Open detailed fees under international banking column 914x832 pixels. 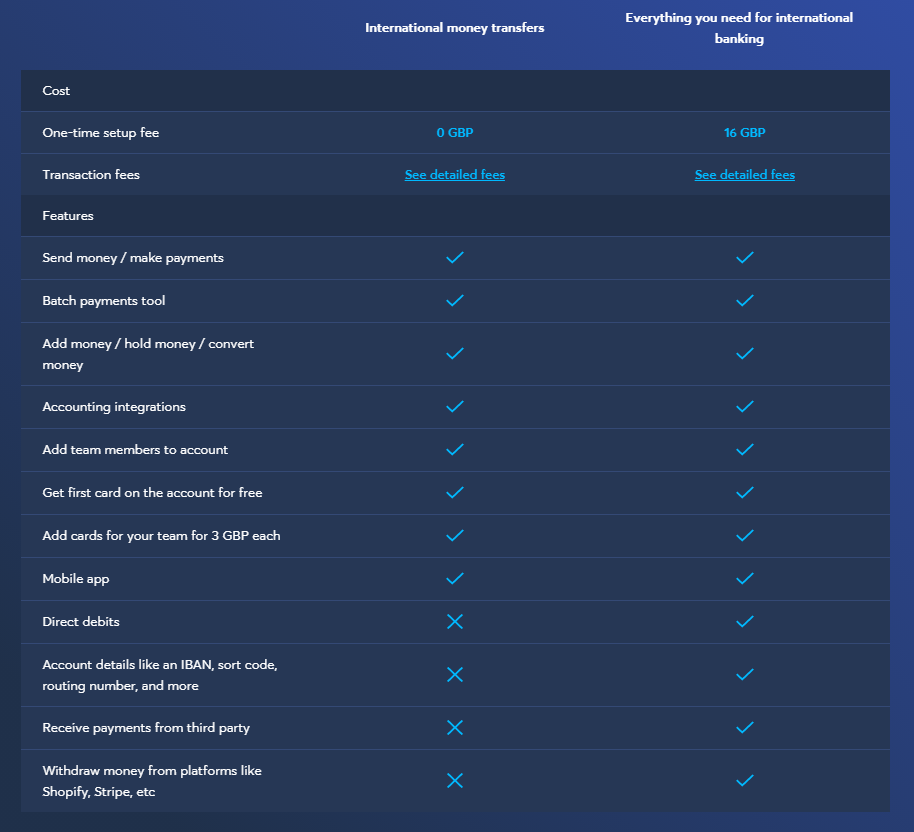tap(744, 175)
